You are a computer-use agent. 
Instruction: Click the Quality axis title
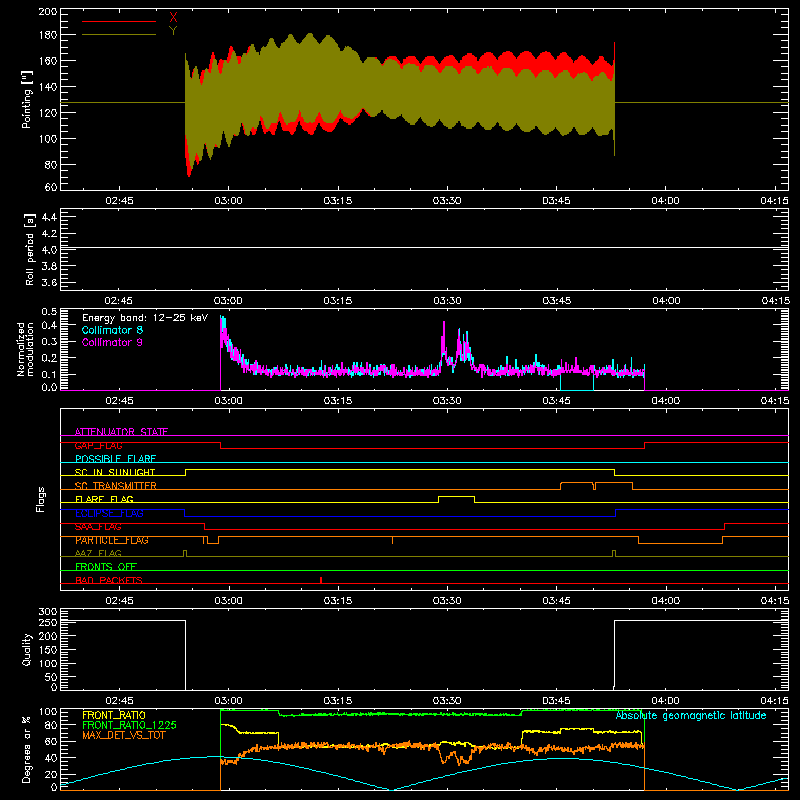(27, 649)
